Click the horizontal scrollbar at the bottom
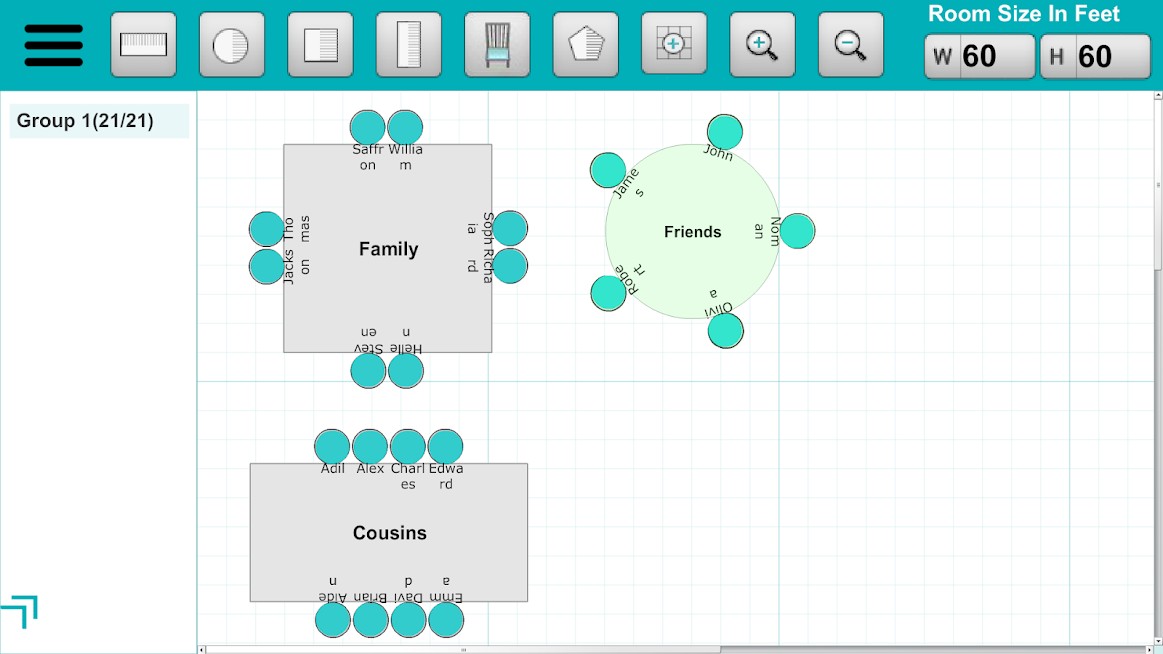1163x654 pixels. click(x=462, y=649)
